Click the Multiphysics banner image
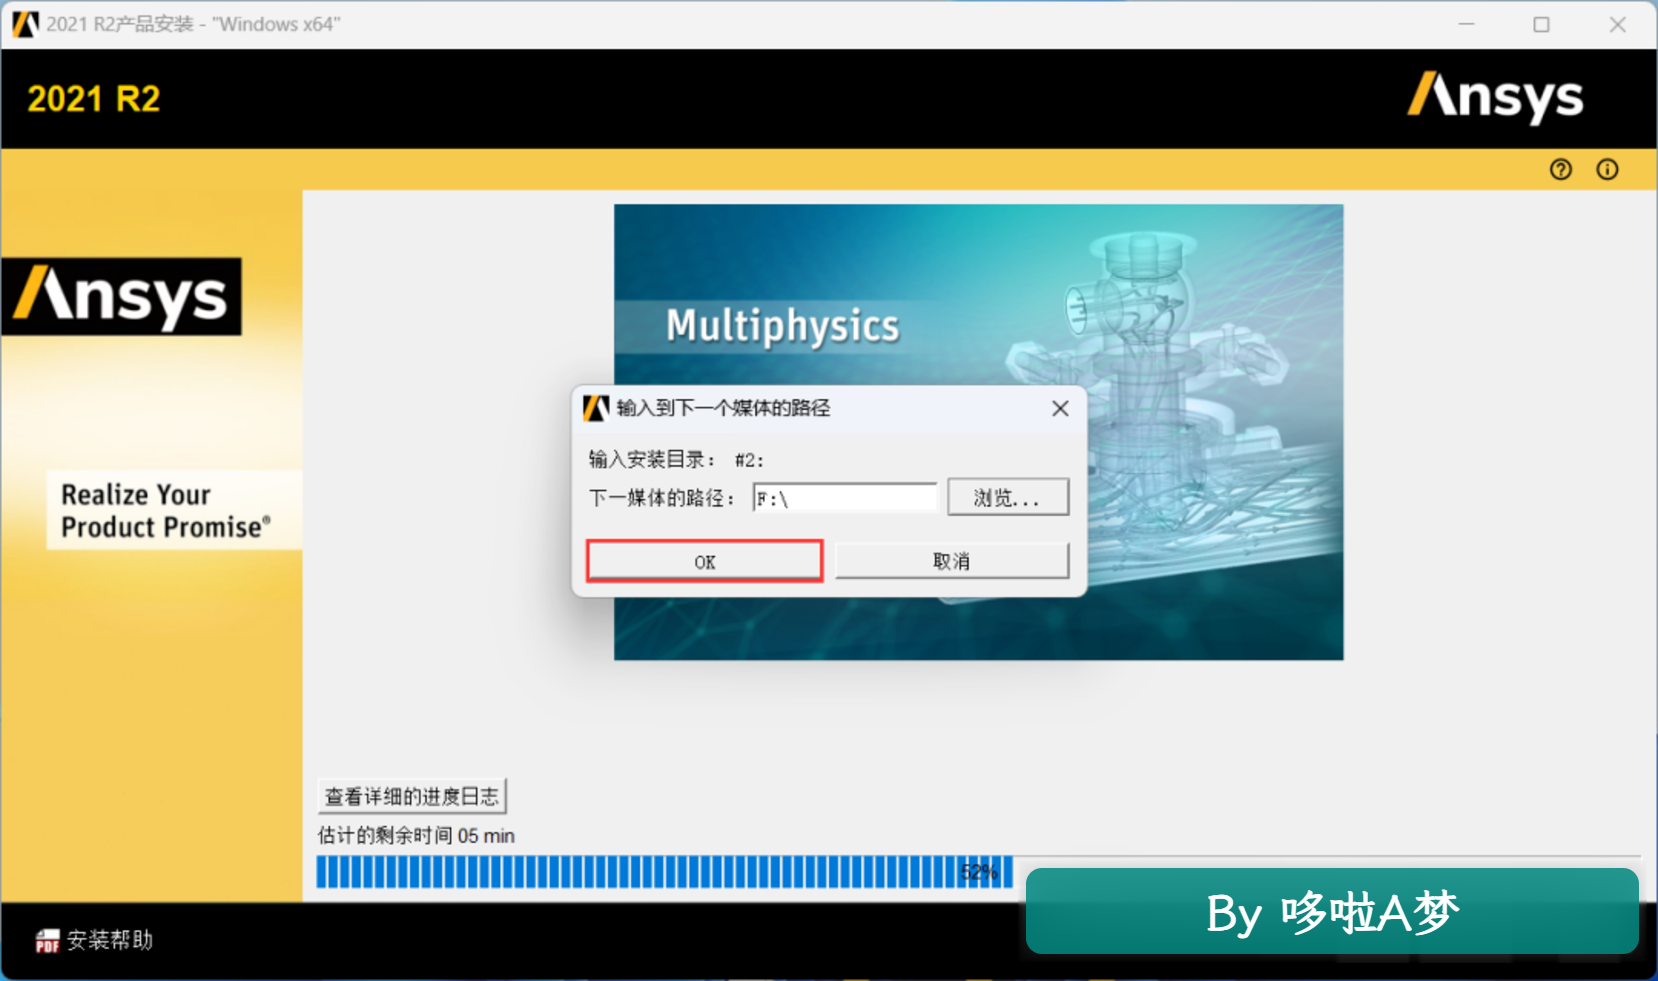The width and height of the screenshot is (1658, 981). pyautogui.click(x=978, y=432)
